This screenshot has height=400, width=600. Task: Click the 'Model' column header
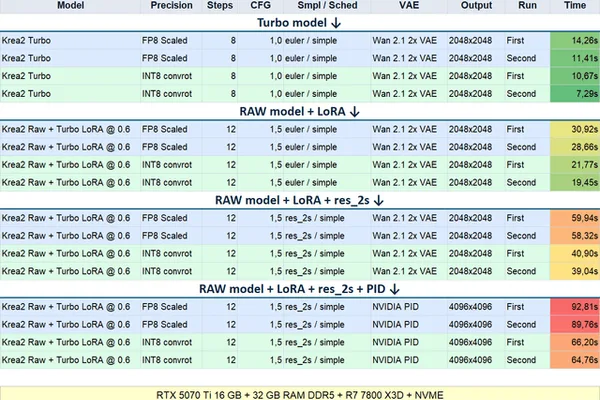70,5
